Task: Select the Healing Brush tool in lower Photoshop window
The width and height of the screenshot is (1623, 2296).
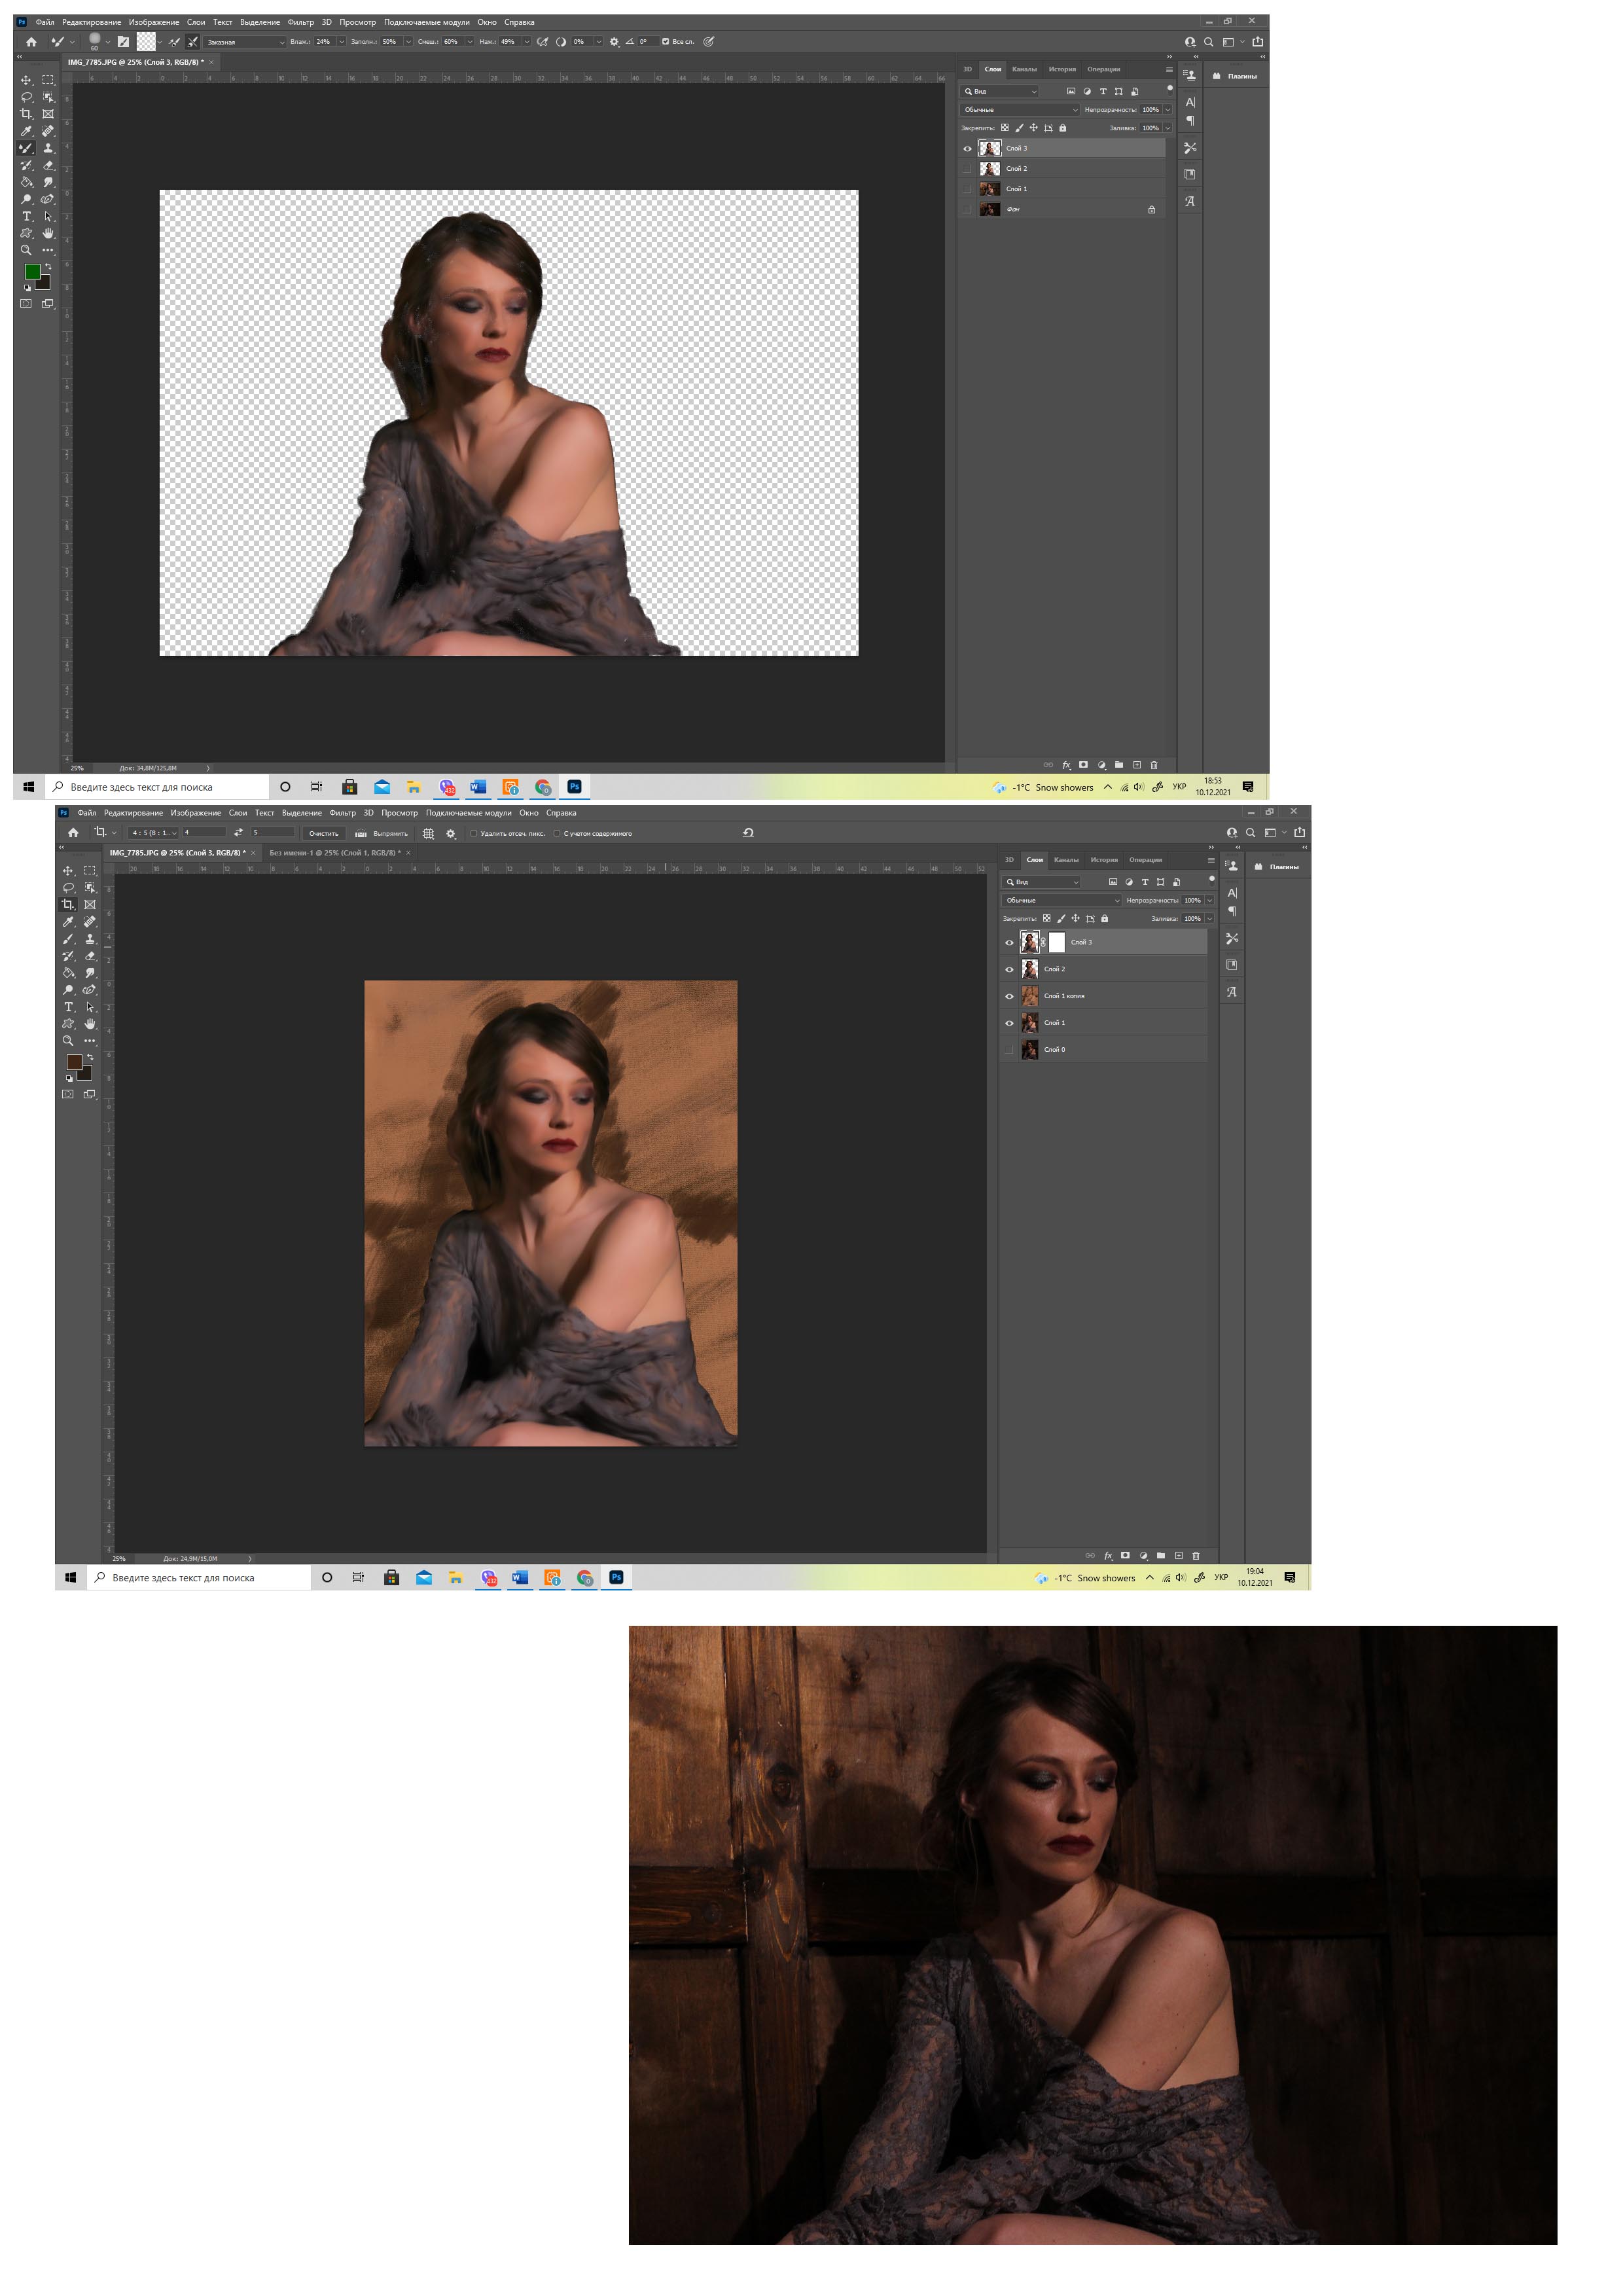Action: click(x=90, y=921)
